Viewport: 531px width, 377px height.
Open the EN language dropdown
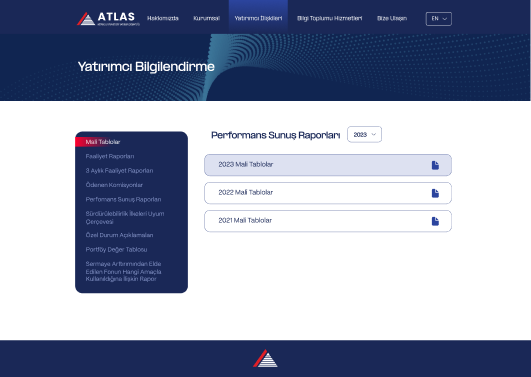tap(439, 19)
